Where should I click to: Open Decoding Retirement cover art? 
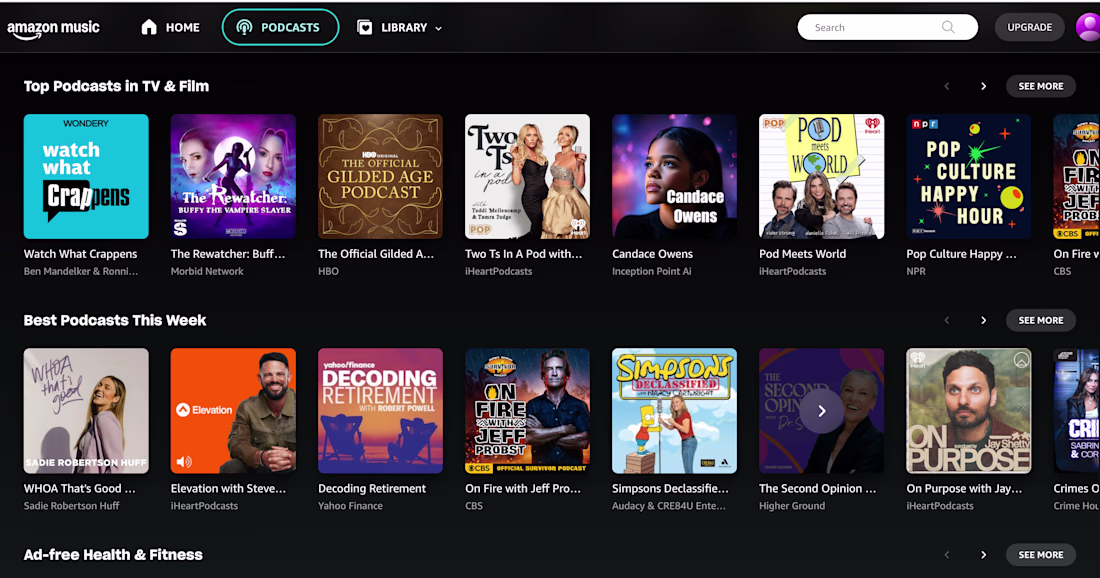pyautogui.click(x=380, y=411)
